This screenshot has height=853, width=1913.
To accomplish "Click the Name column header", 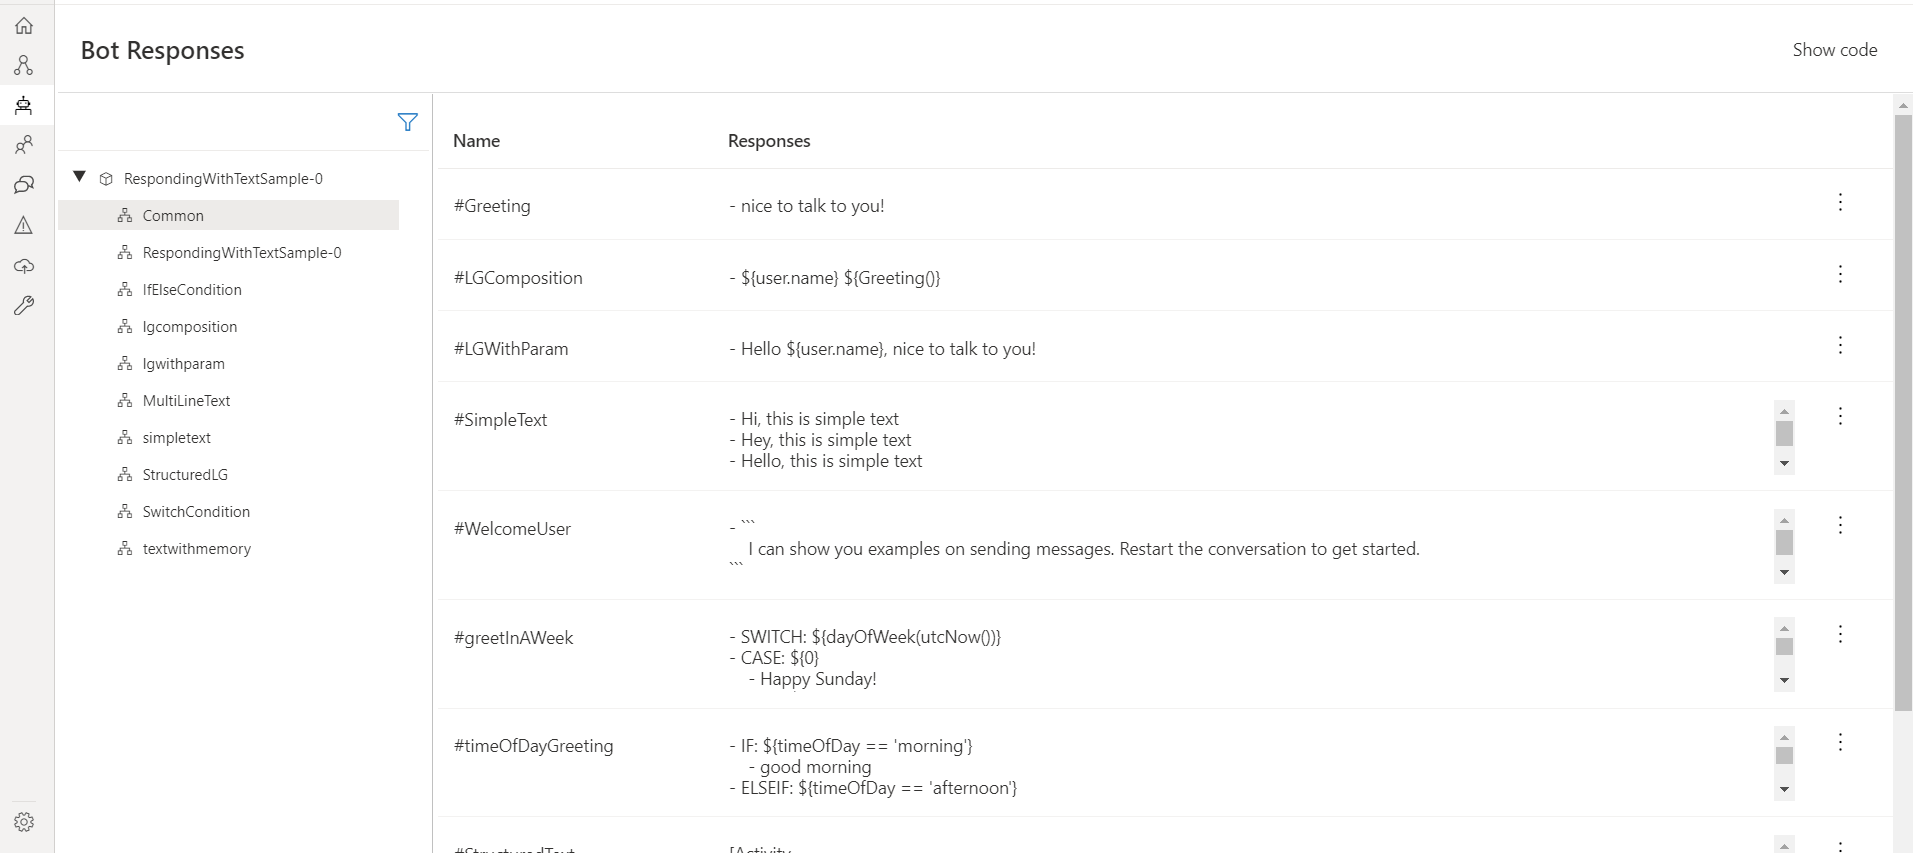I will (476, 141).
